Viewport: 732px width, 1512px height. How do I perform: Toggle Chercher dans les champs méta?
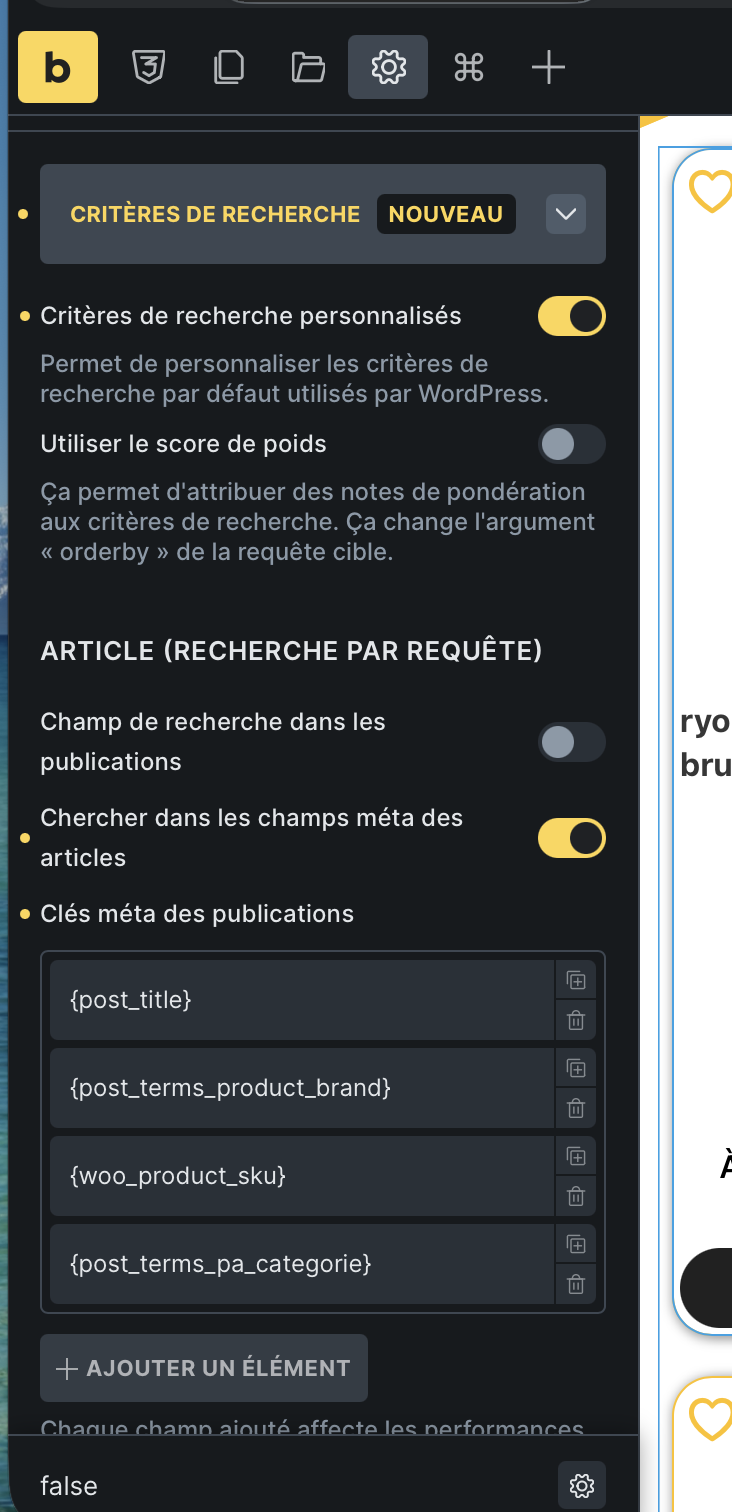pyautogui.click(x=572, y=838)
